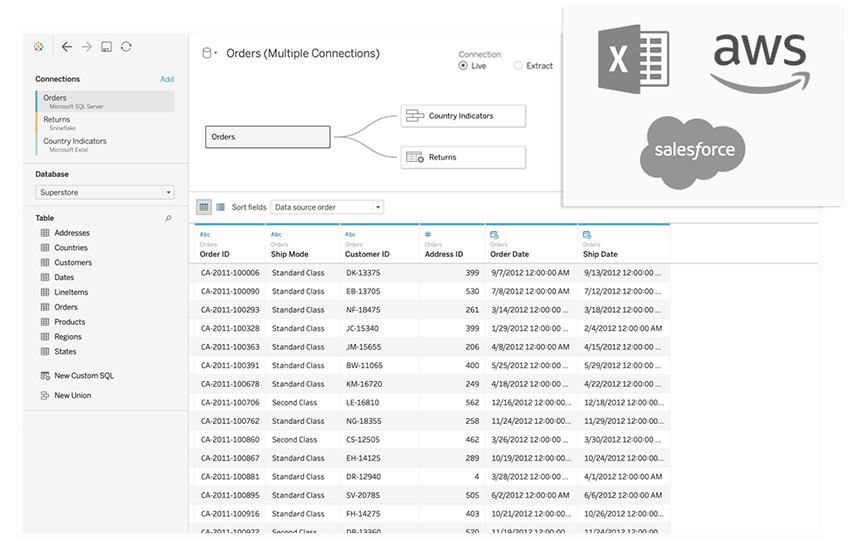Click the refresh data source icon
The image size is (850, 539).
126,47
